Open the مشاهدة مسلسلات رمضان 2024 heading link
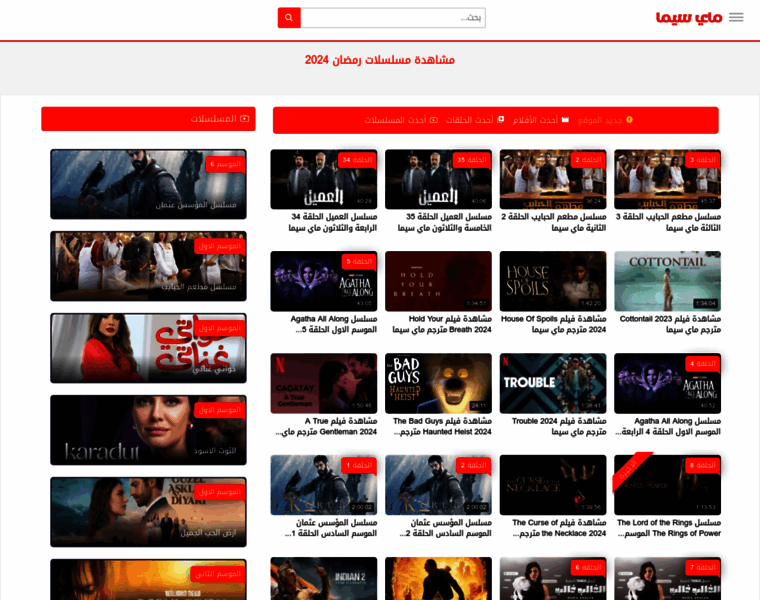The width and height of the screenshot is (760, 600). pyautogui.click(x=380, y=60)
